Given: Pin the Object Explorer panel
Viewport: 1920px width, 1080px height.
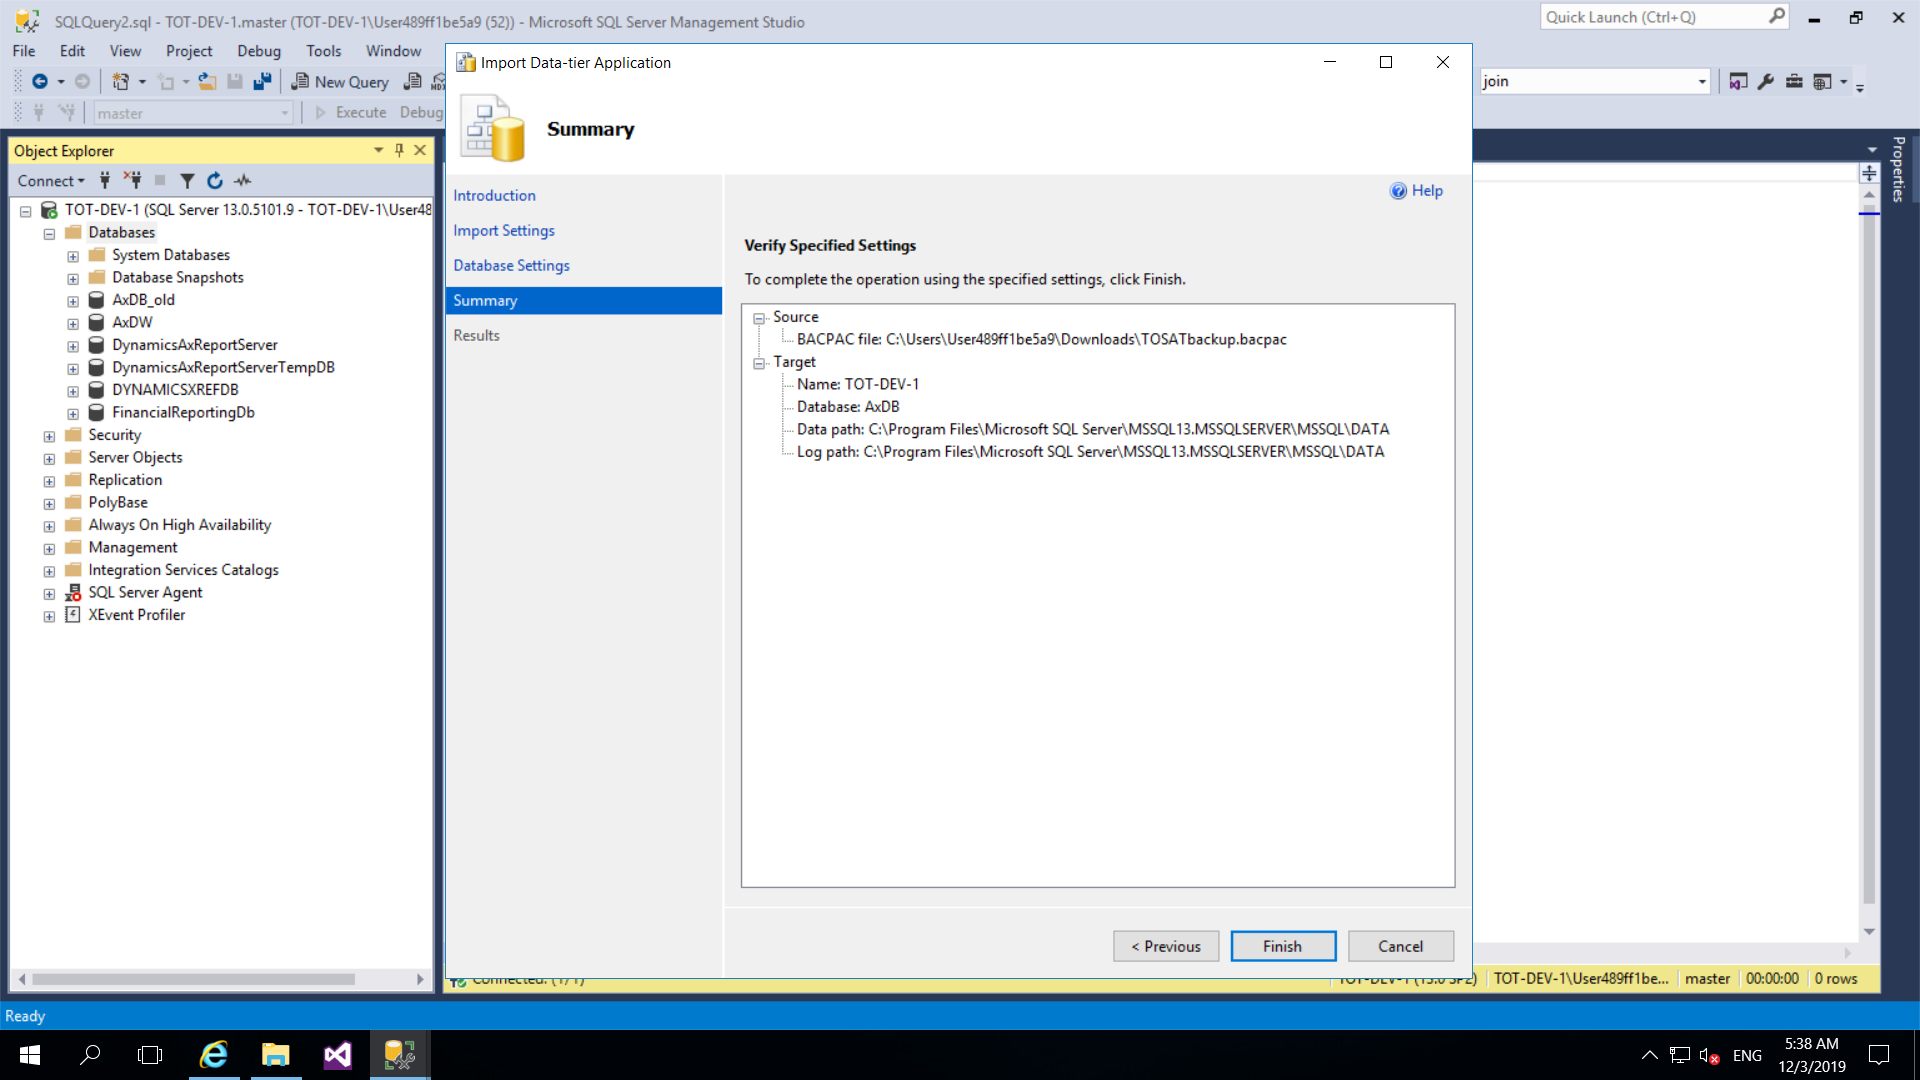Looking at the screenshot, I should point(399,150).
